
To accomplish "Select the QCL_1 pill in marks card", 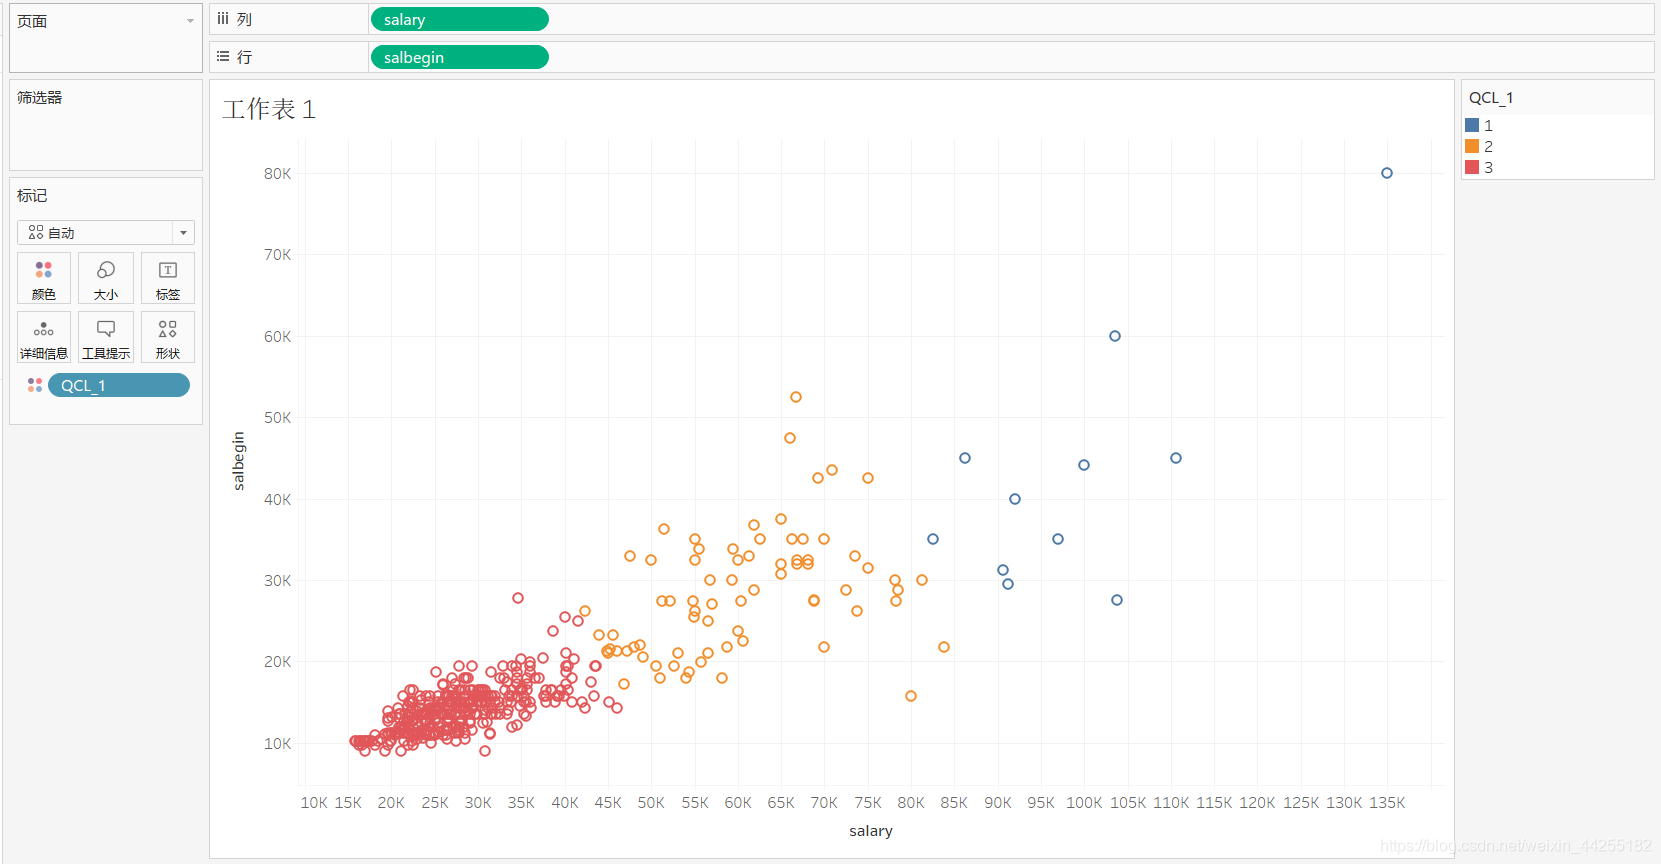I will pos(119,385).
